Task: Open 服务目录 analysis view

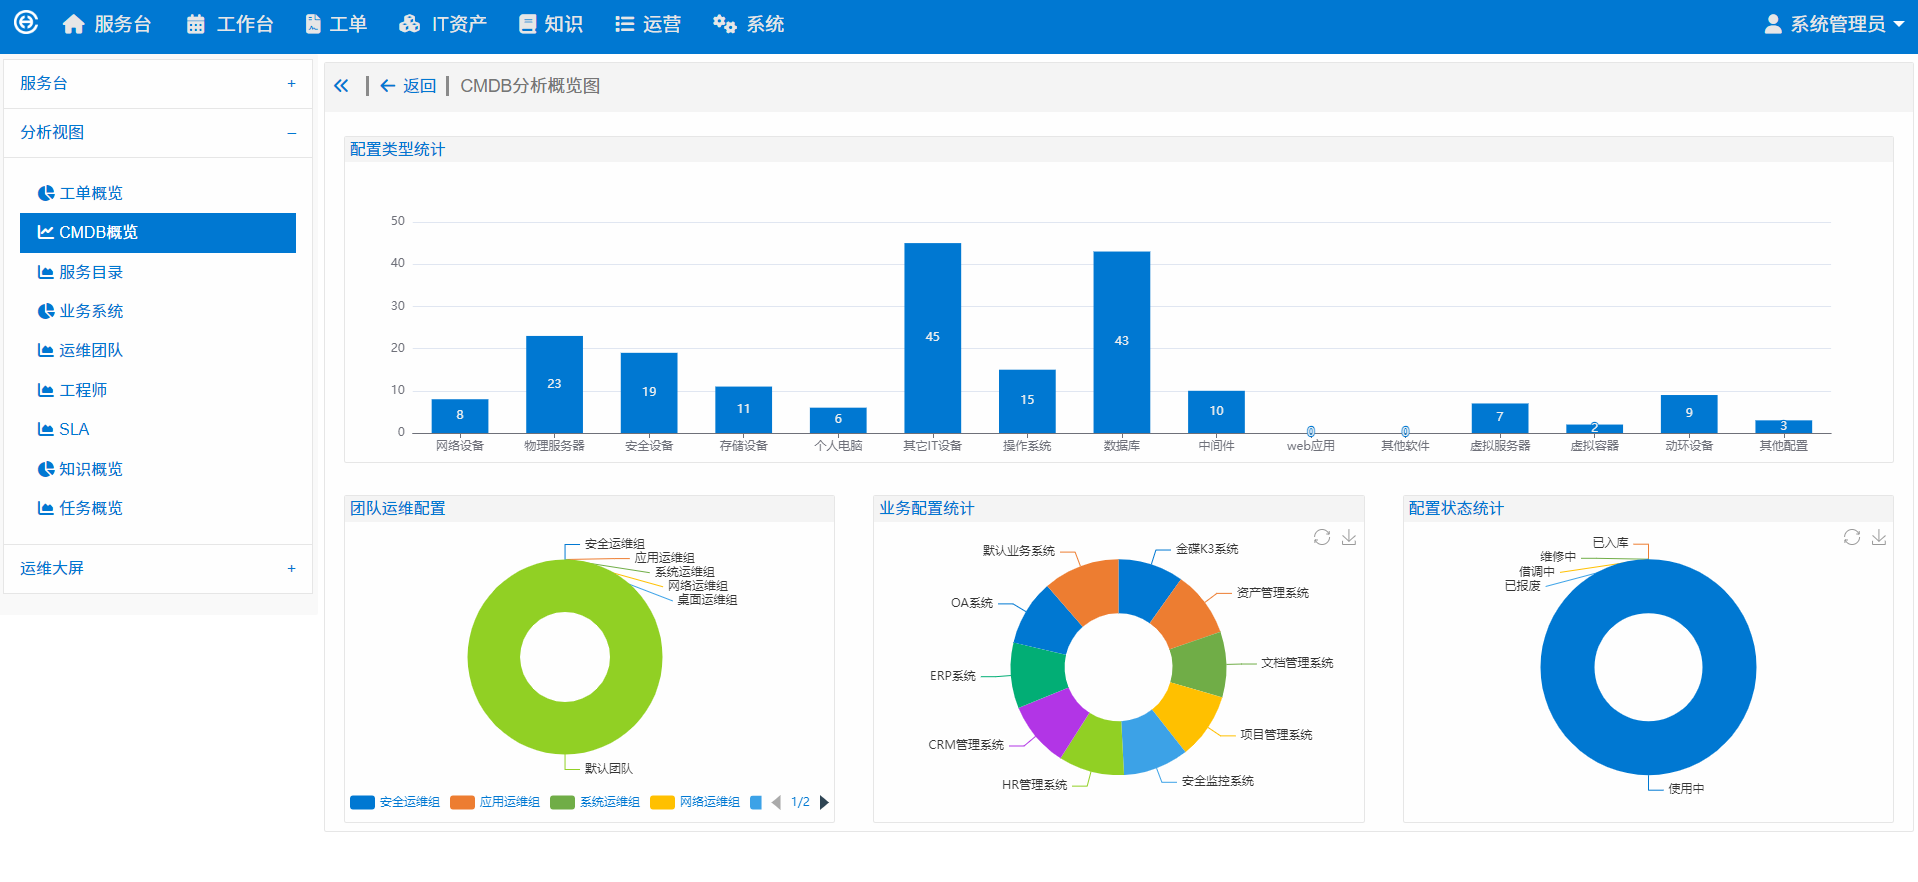Action: click(158, 272)
